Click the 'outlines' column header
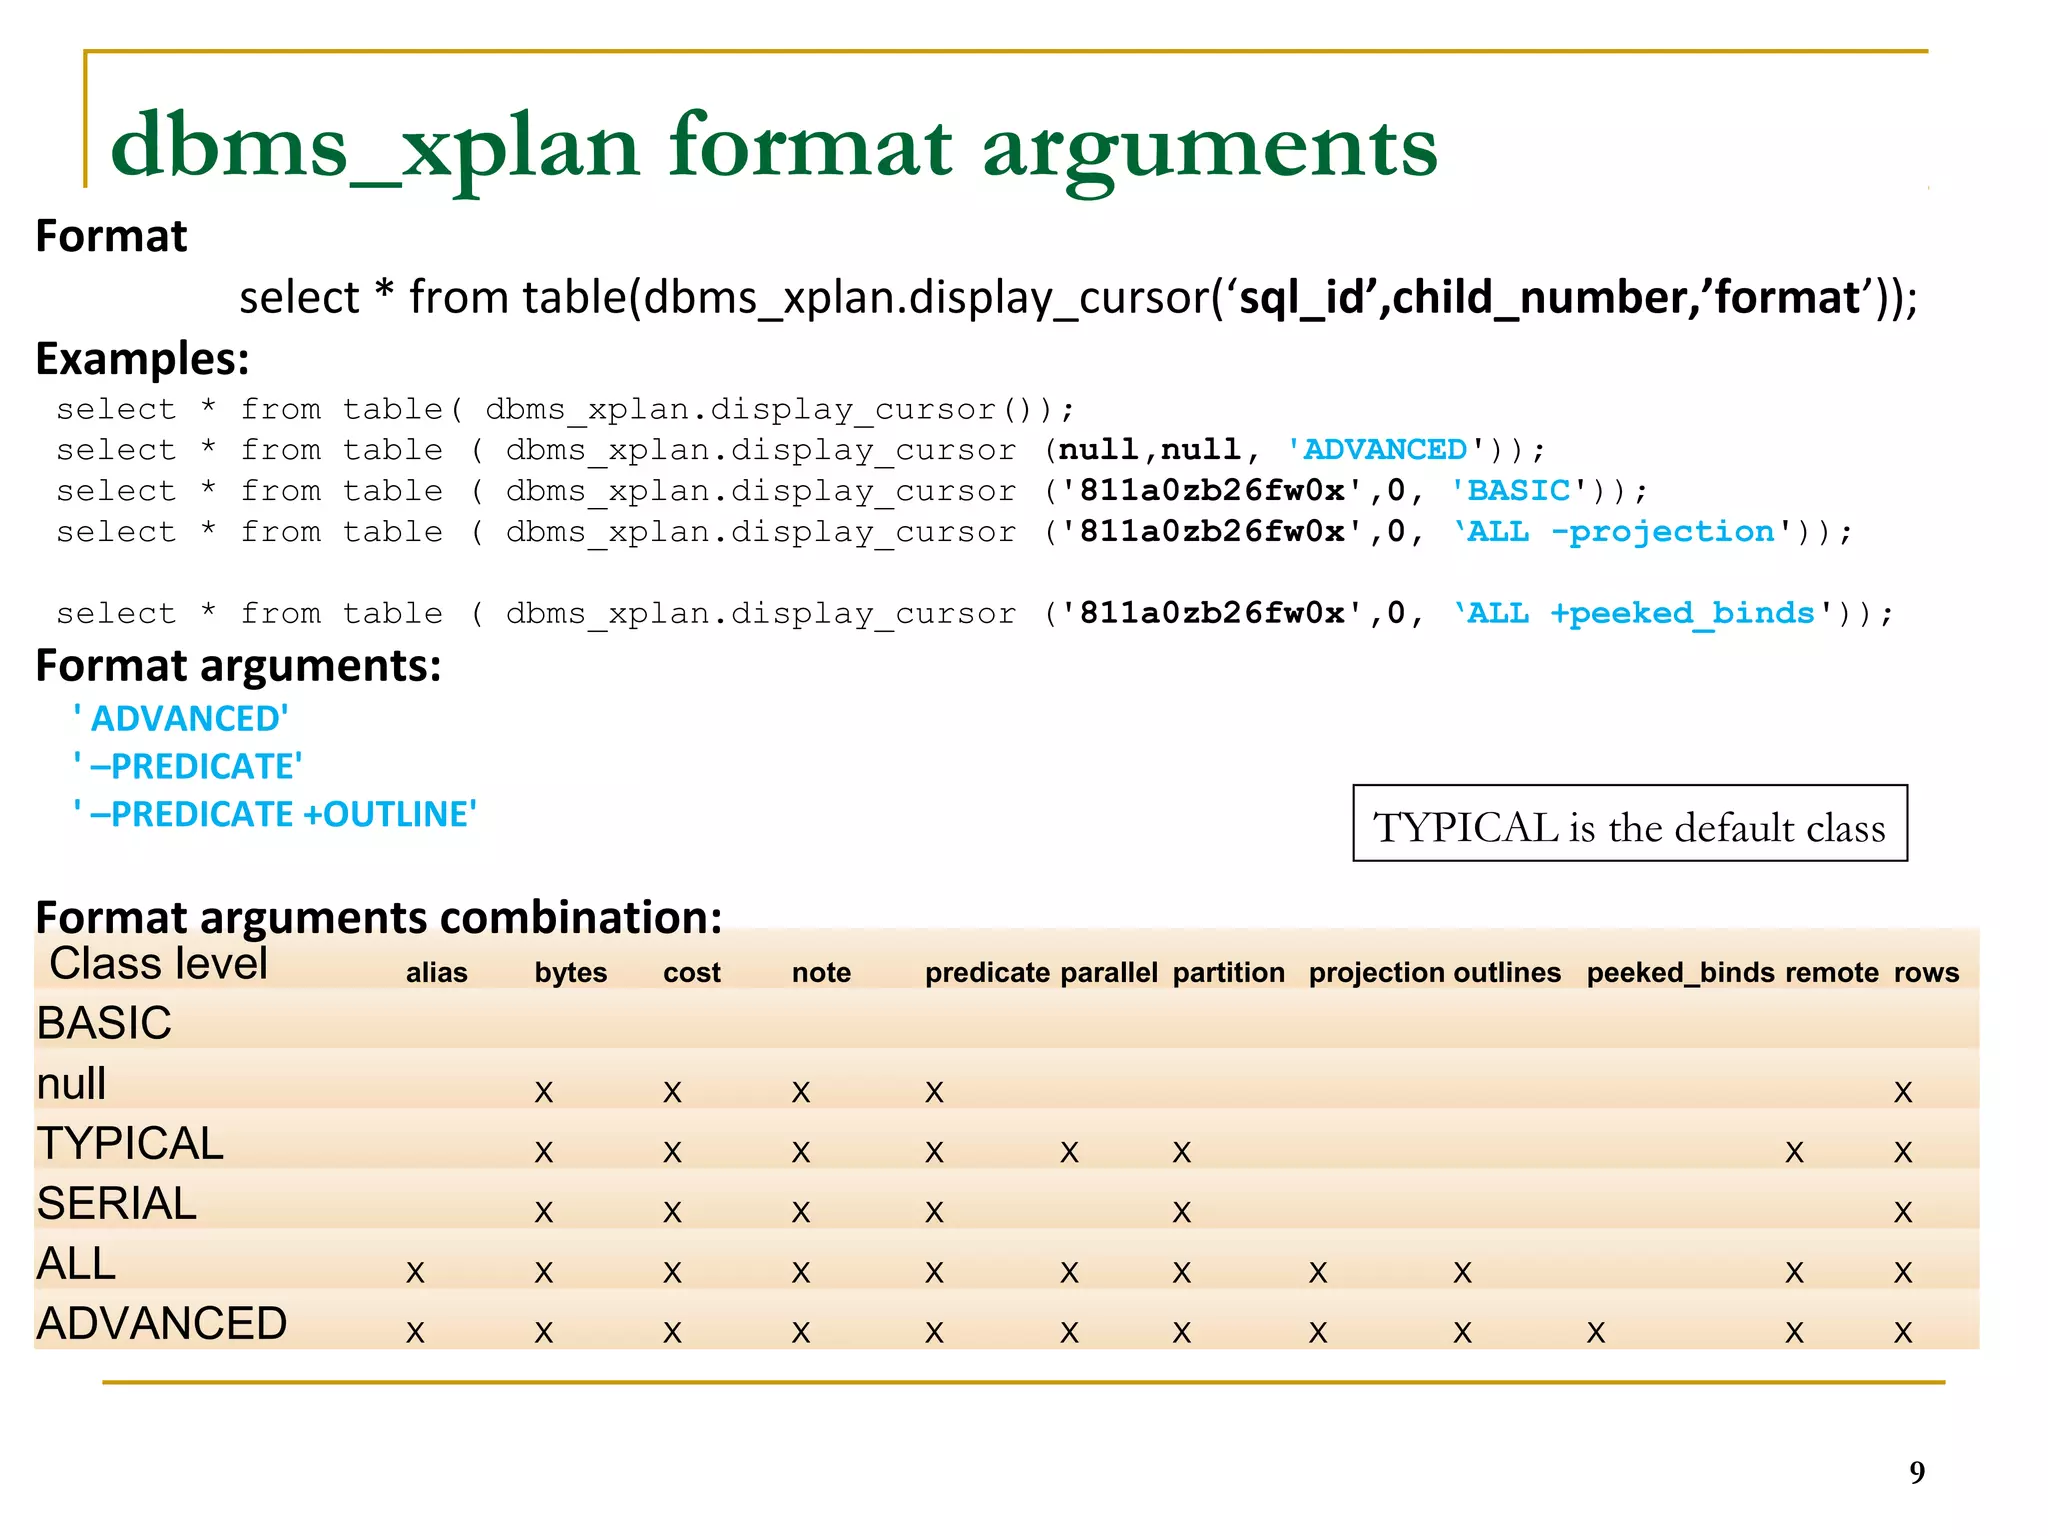This screenshot has height=1536, width=2048. point(1507,973)
